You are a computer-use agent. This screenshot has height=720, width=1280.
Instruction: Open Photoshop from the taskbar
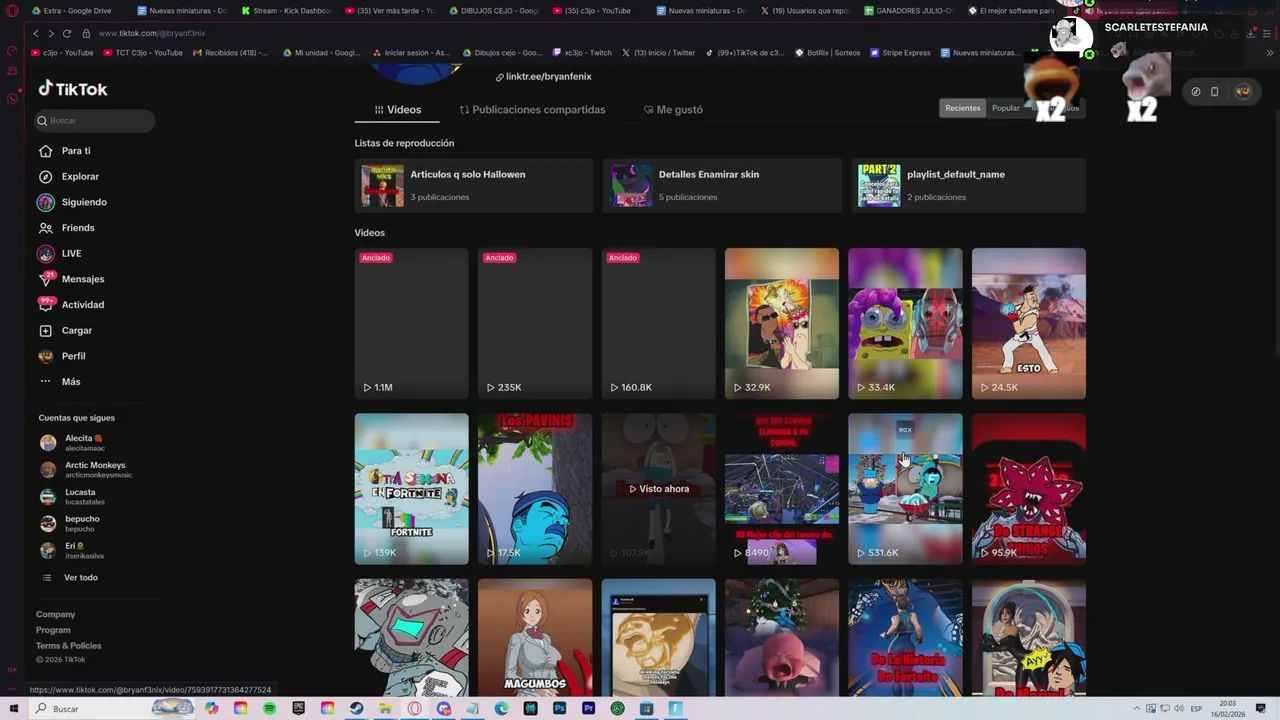560,708
